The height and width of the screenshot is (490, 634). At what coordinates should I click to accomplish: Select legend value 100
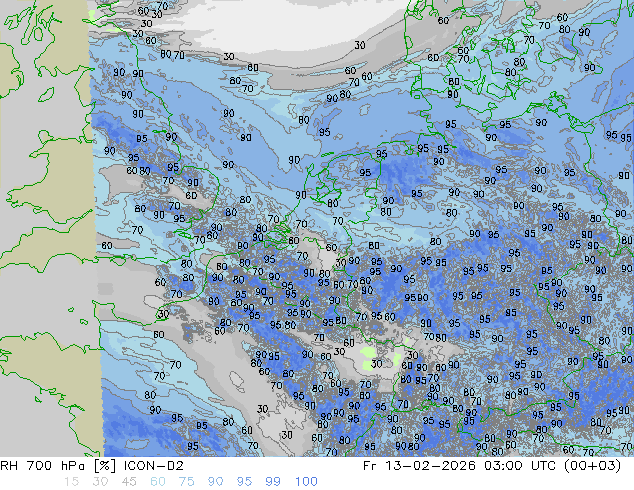tap(306, 482)
